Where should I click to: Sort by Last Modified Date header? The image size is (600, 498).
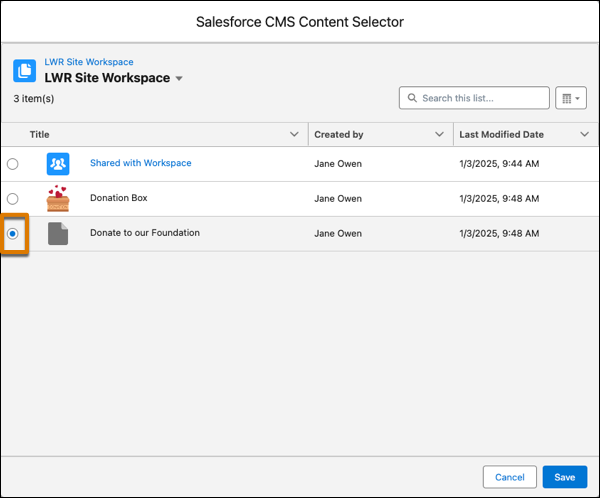click(501, 134)
